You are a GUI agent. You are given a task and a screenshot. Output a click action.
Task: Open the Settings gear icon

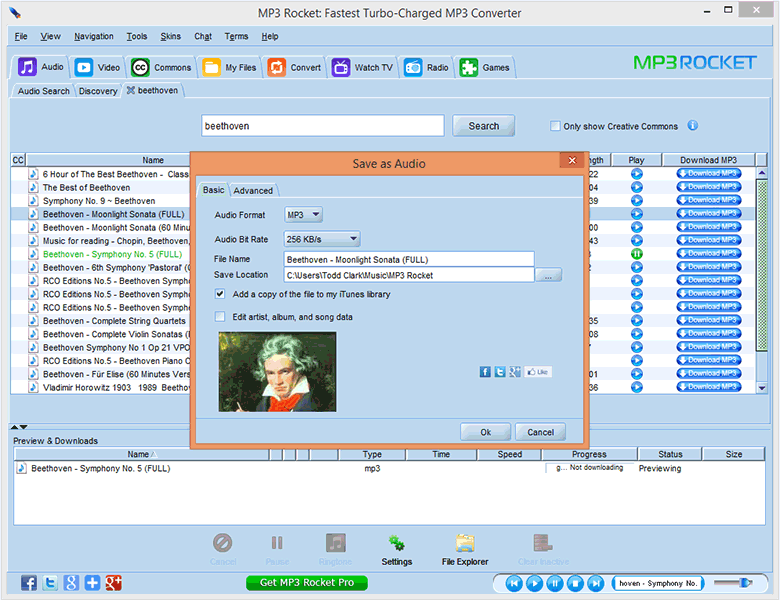(x=396, y=543)
